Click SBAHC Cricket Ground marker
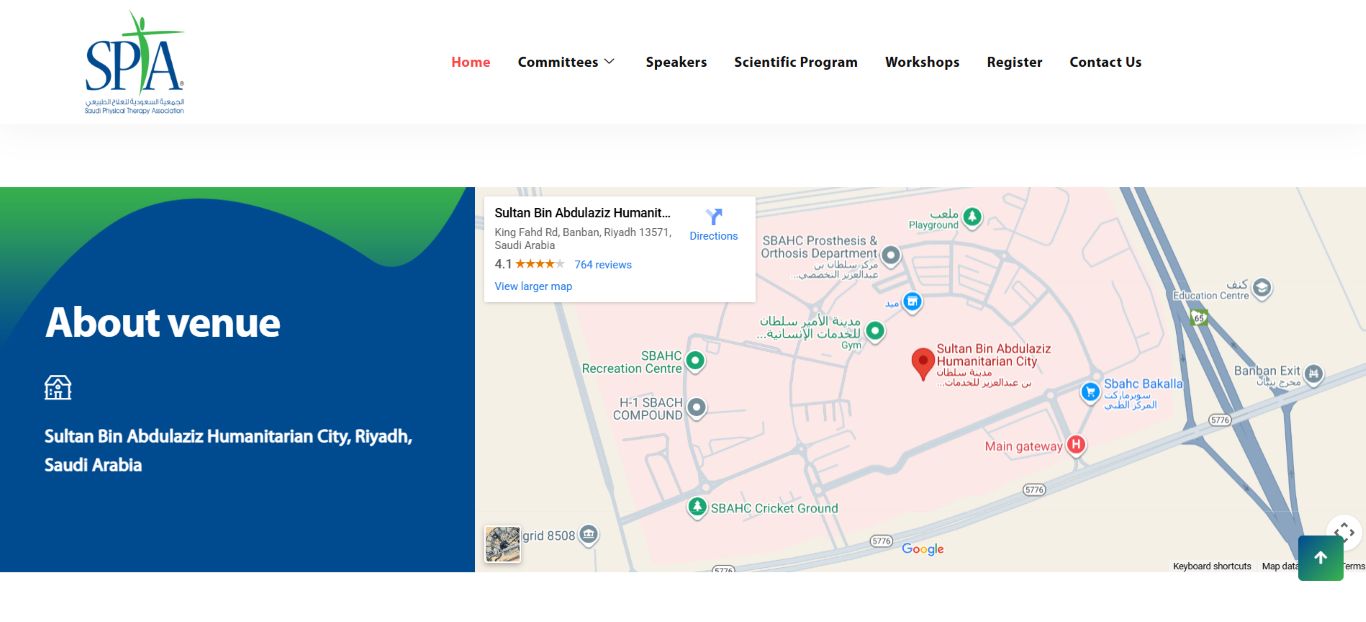The width and height of the screenshot is (1366, 622). pyautogui.click(x=697, y=507)
